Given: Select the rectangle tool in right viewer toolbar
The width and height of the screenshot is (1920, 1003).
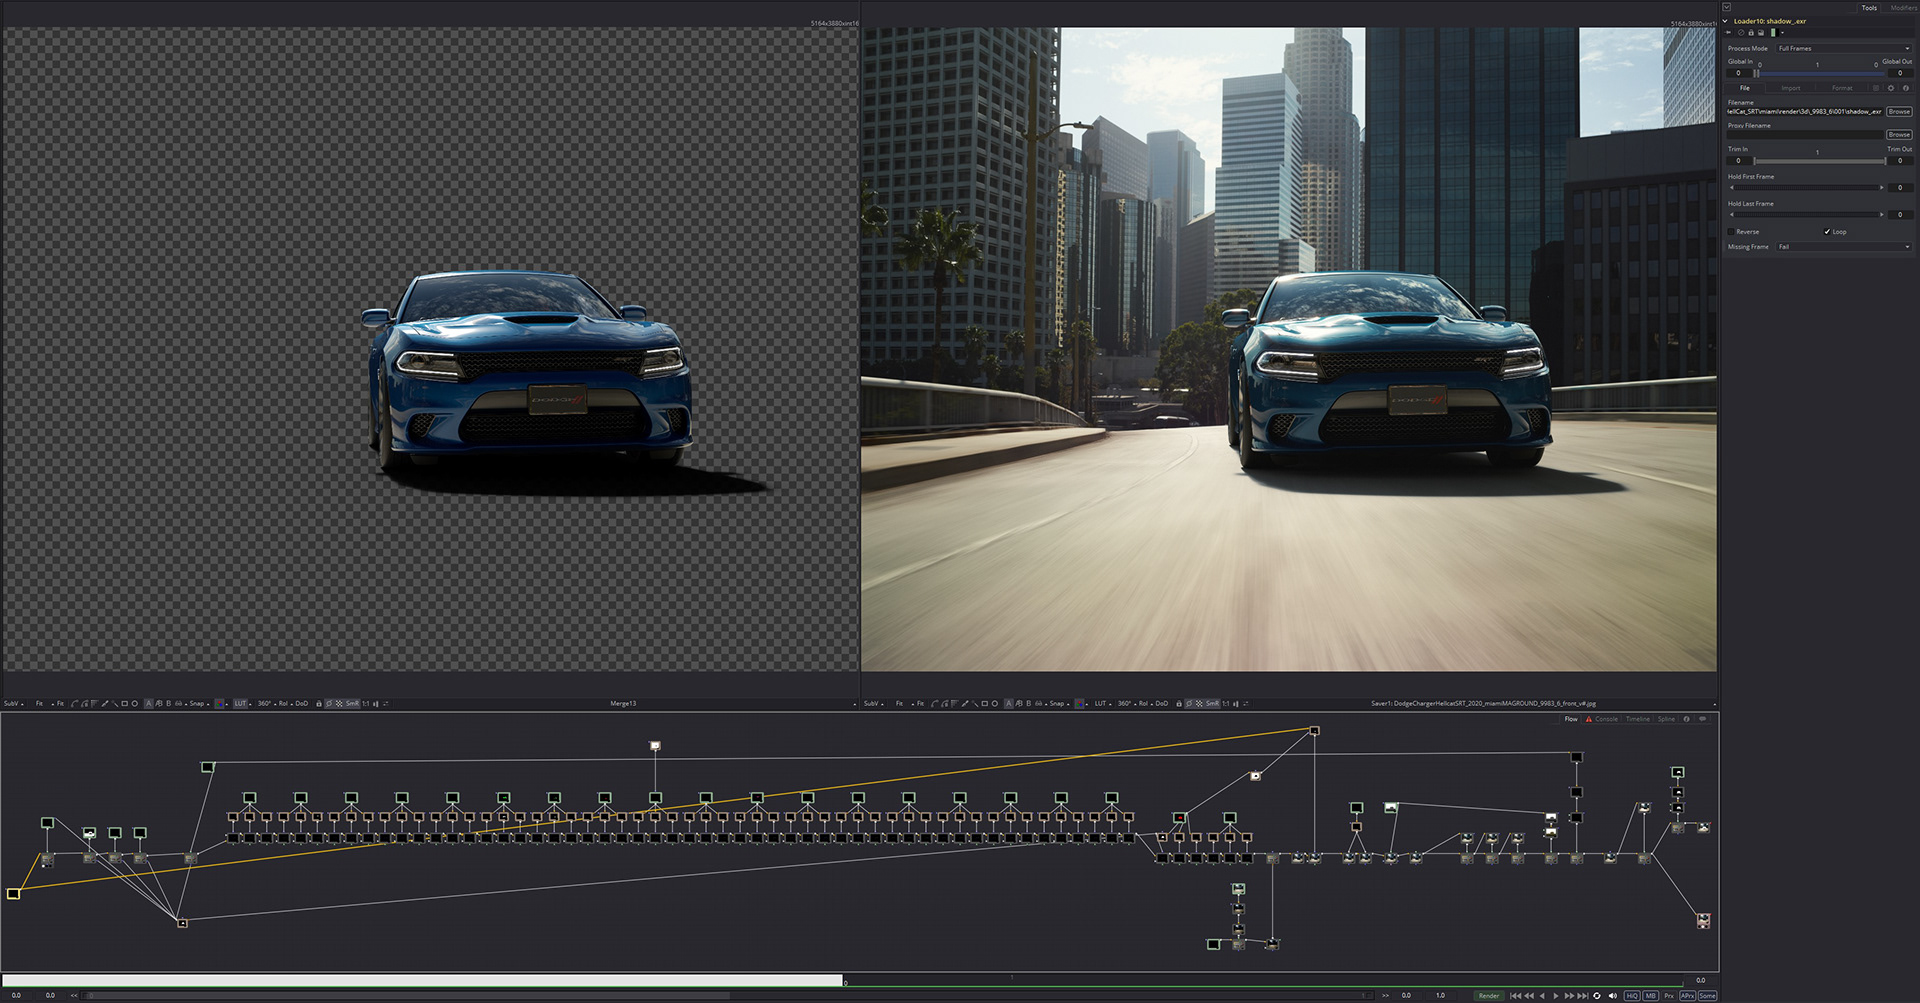Looking at the screenshot, I should coord(985,703).
